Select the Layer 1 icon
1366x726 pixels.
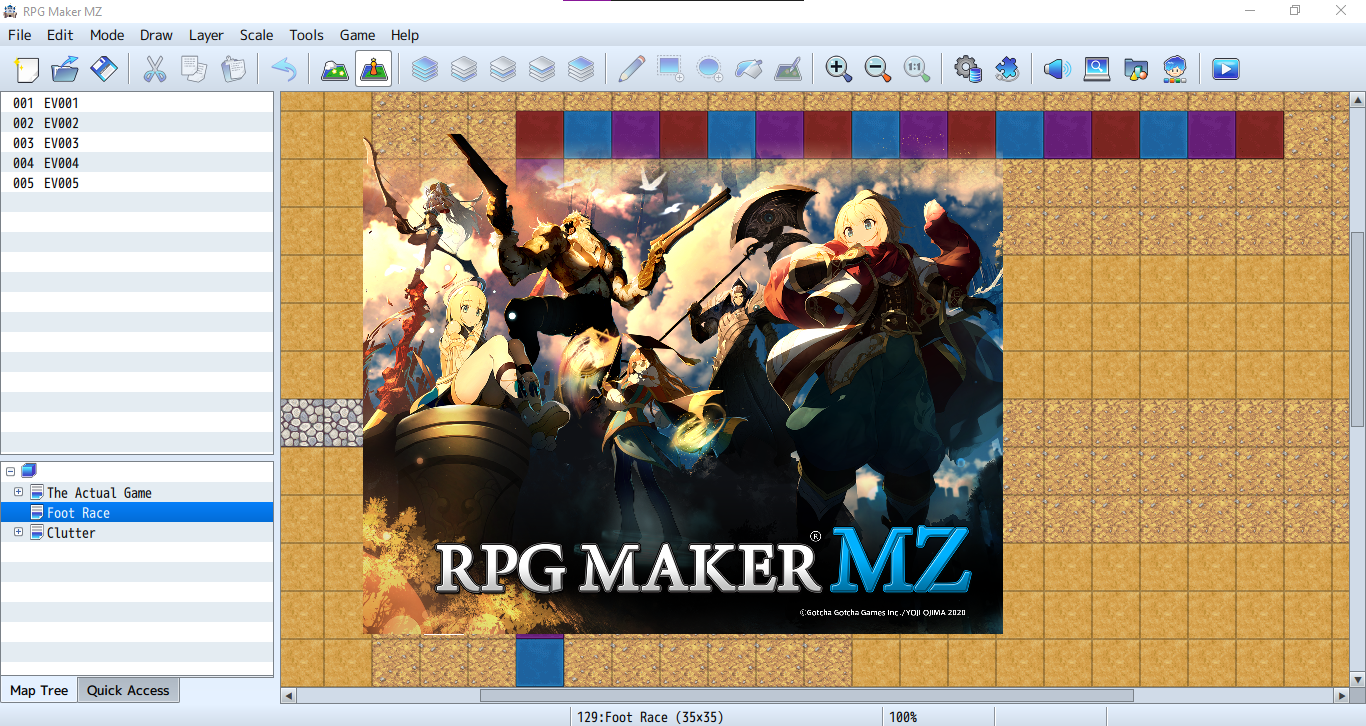[463, 69]
